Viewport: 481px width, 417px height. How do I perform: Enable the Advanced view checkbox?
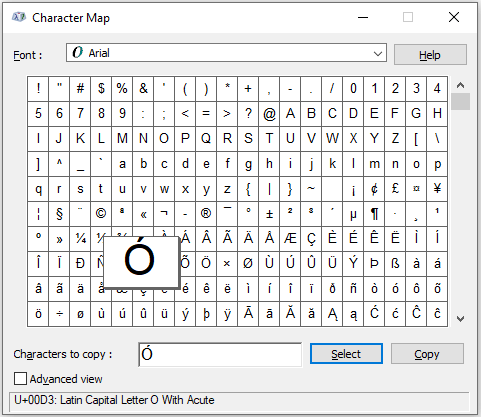pyautogui.click(x=20, y=379)
